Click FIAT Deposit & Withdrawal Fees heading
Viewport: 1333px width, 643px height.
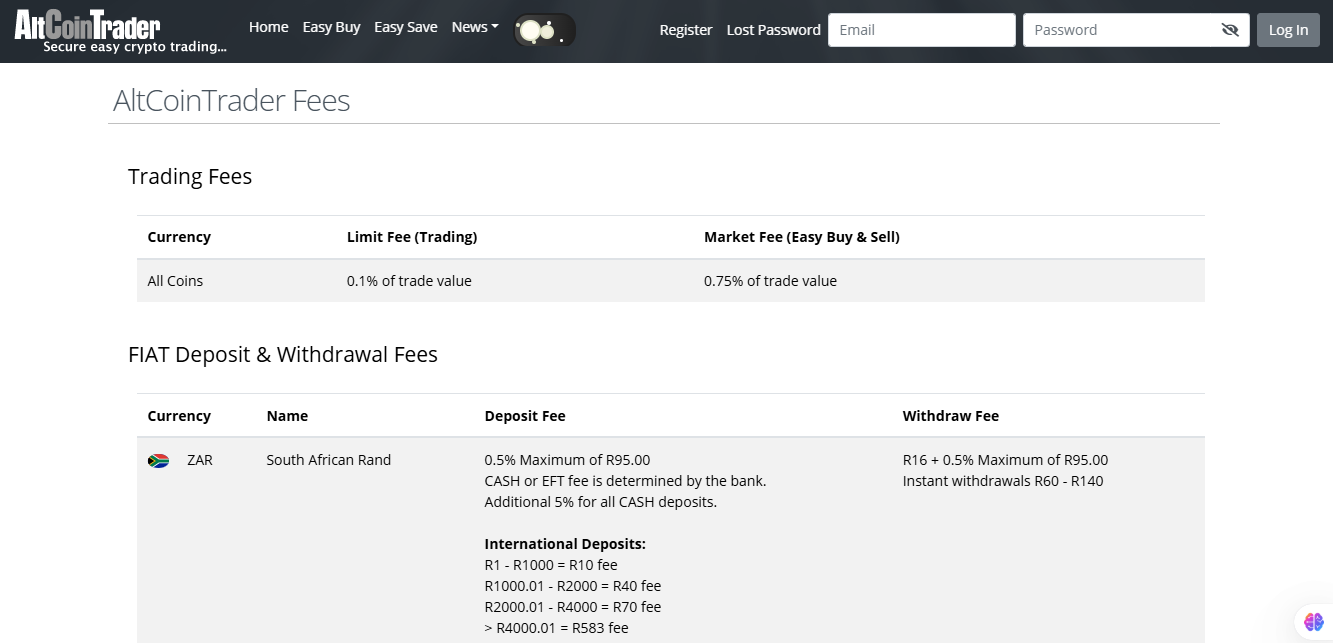click(x=283, y=355)
